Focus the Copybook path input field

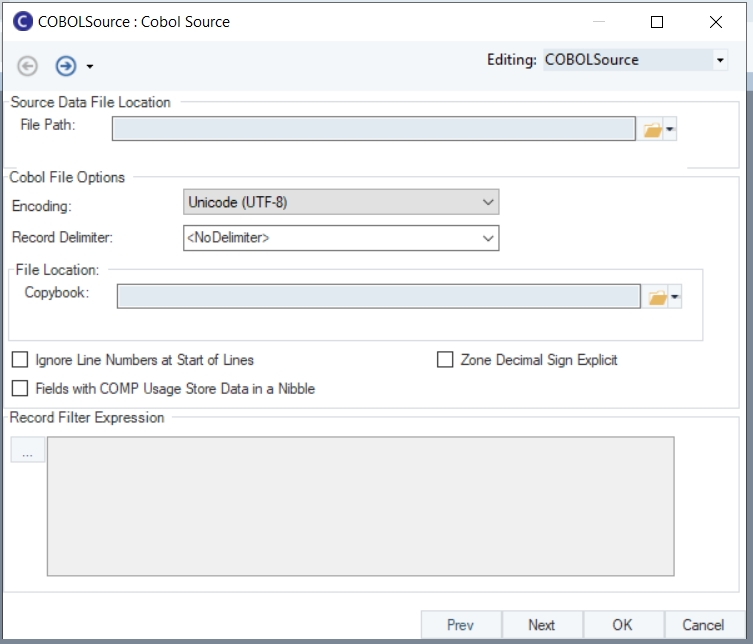pos(378,296)
